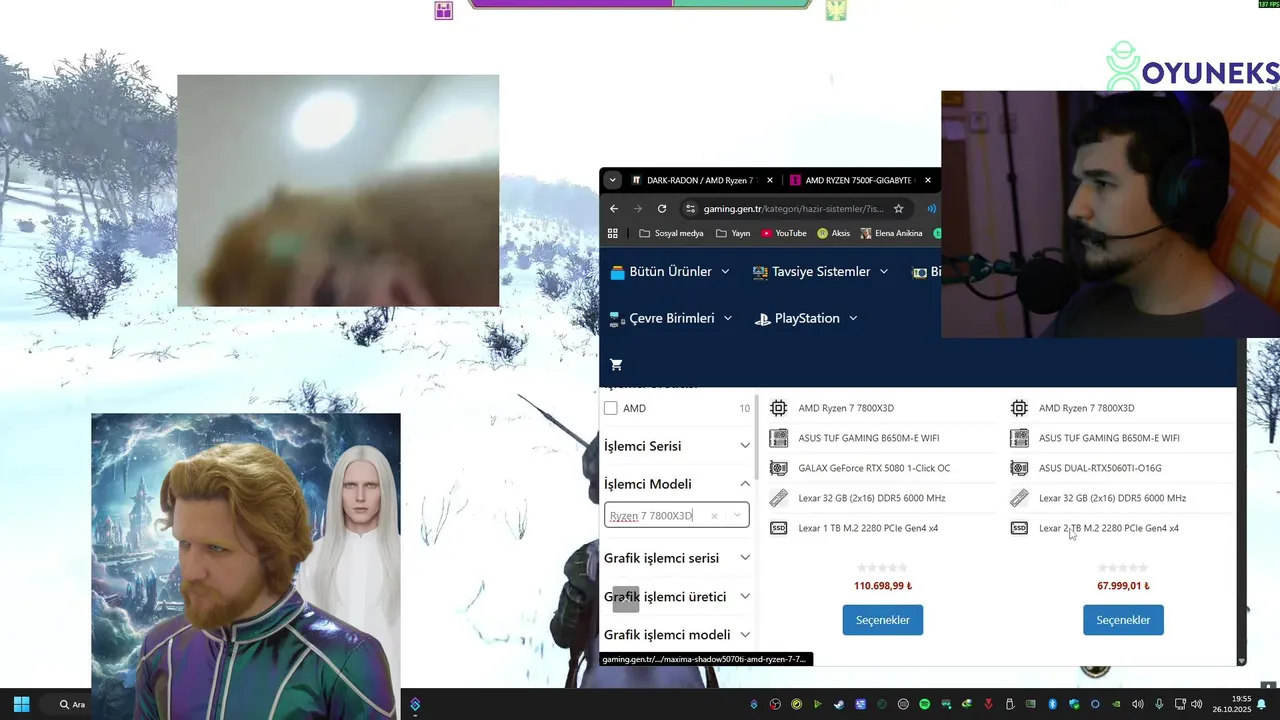Open the Sosyal medya bookmark folder
Screen dimensions: 1280x720
pos(671,233)
